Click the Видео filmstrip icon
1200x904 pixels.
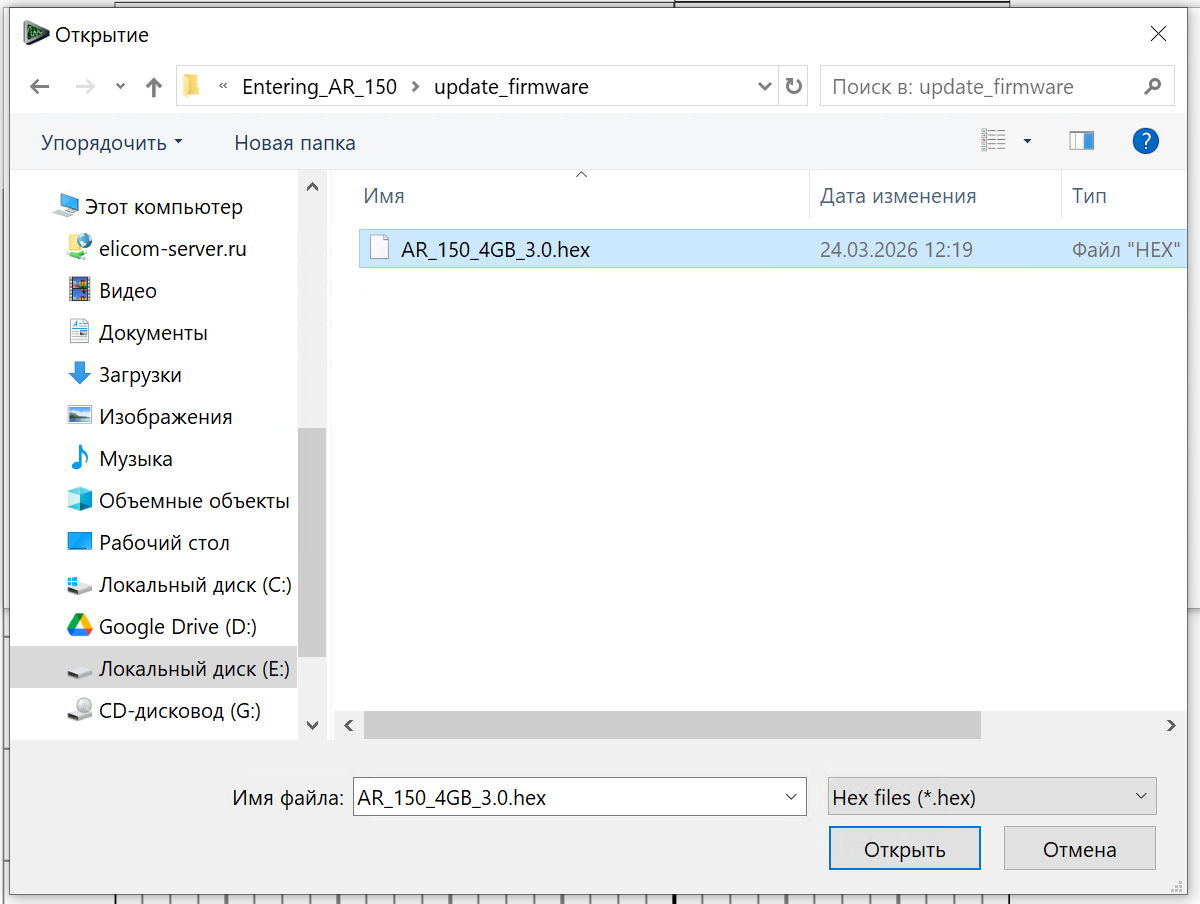[79, 290]
